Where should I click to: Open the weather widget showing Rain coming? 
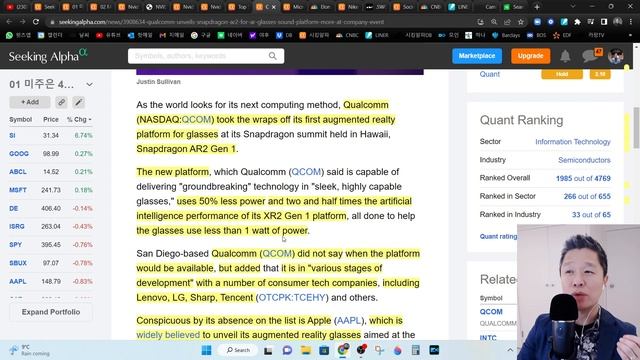tap(29, 350)
